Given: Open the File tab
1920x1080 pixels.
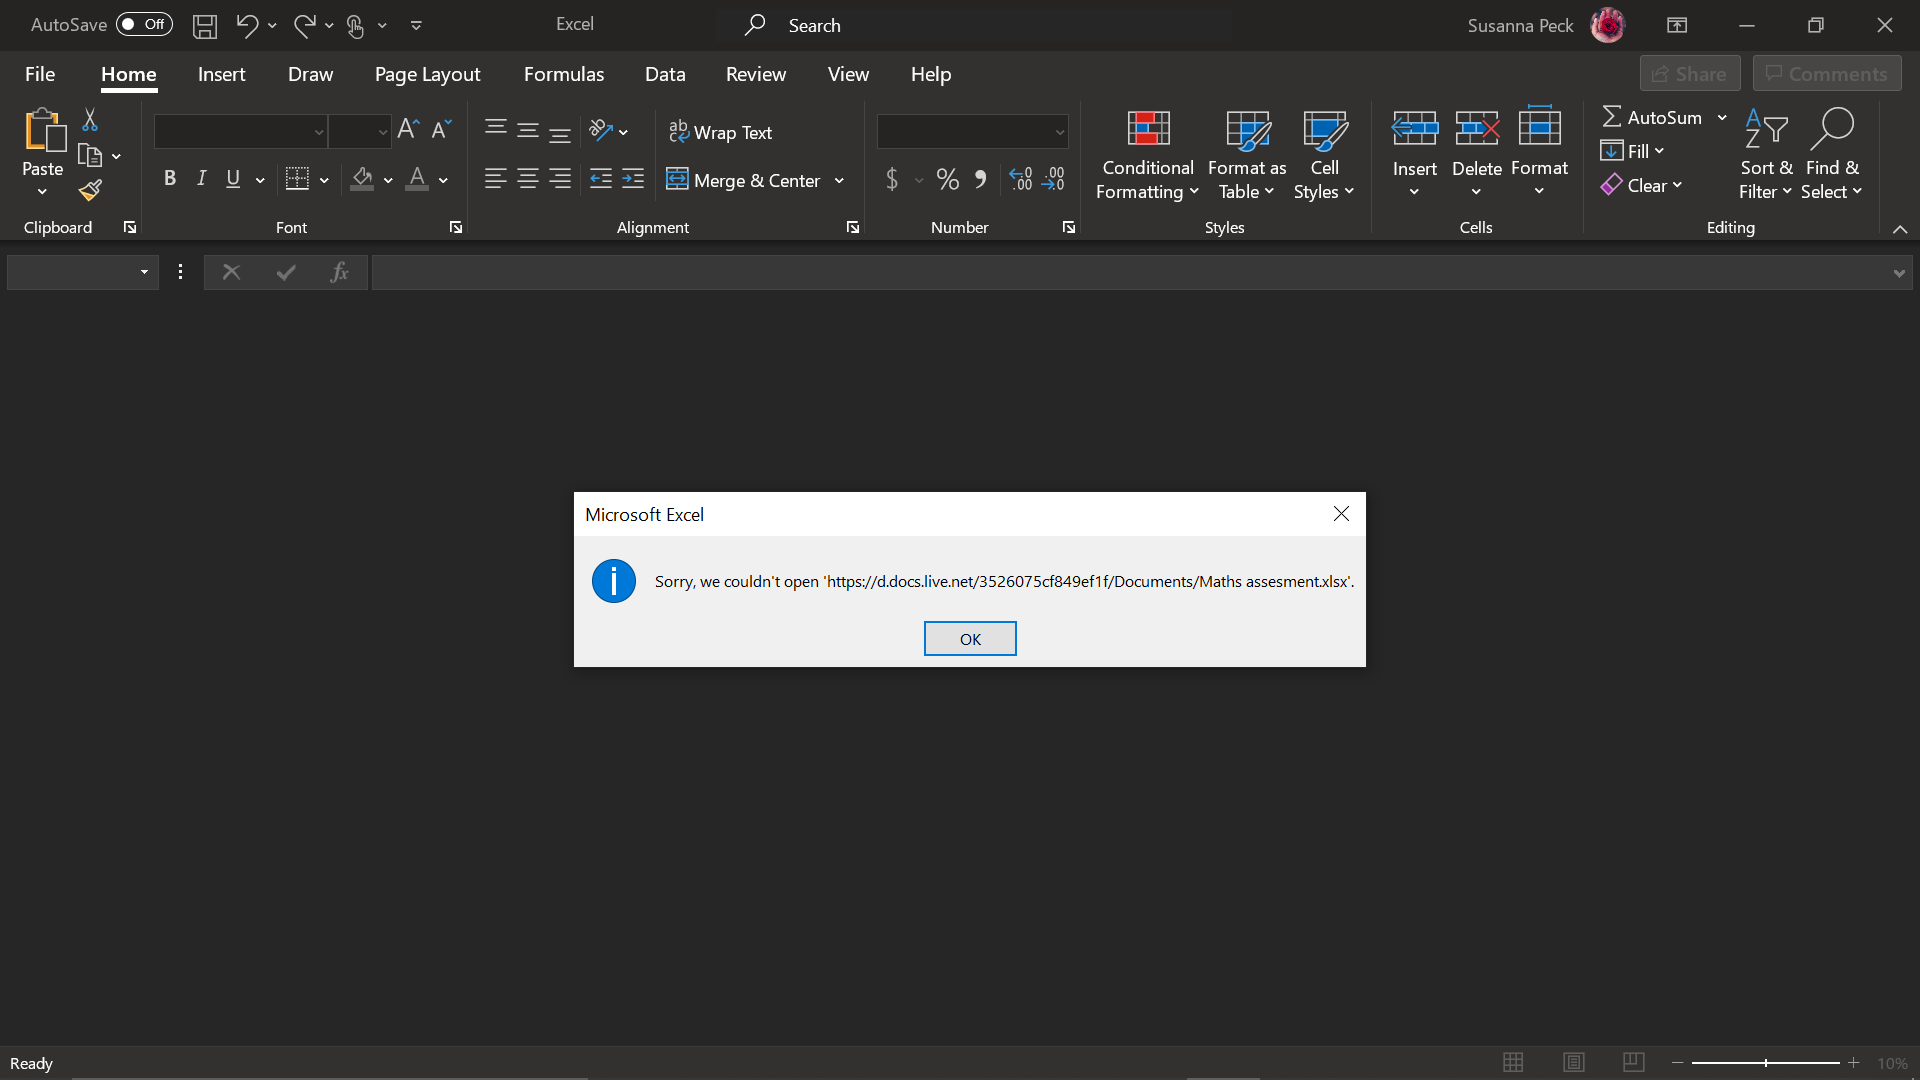Looking at the screenshot, I should (x=40, y=74).
